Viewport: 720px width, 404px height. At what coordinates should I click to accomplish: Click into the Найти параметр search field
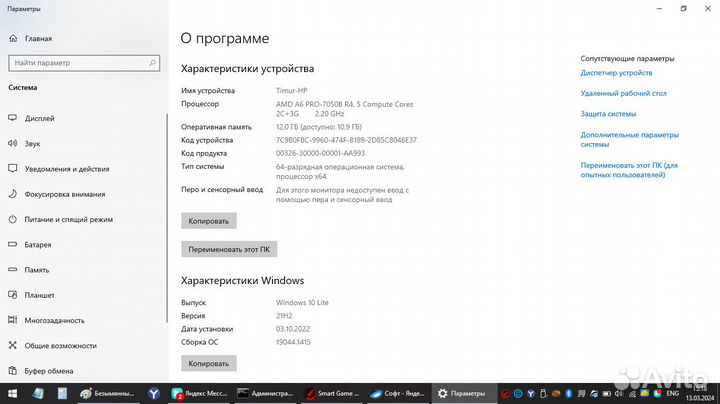point(84,63)
